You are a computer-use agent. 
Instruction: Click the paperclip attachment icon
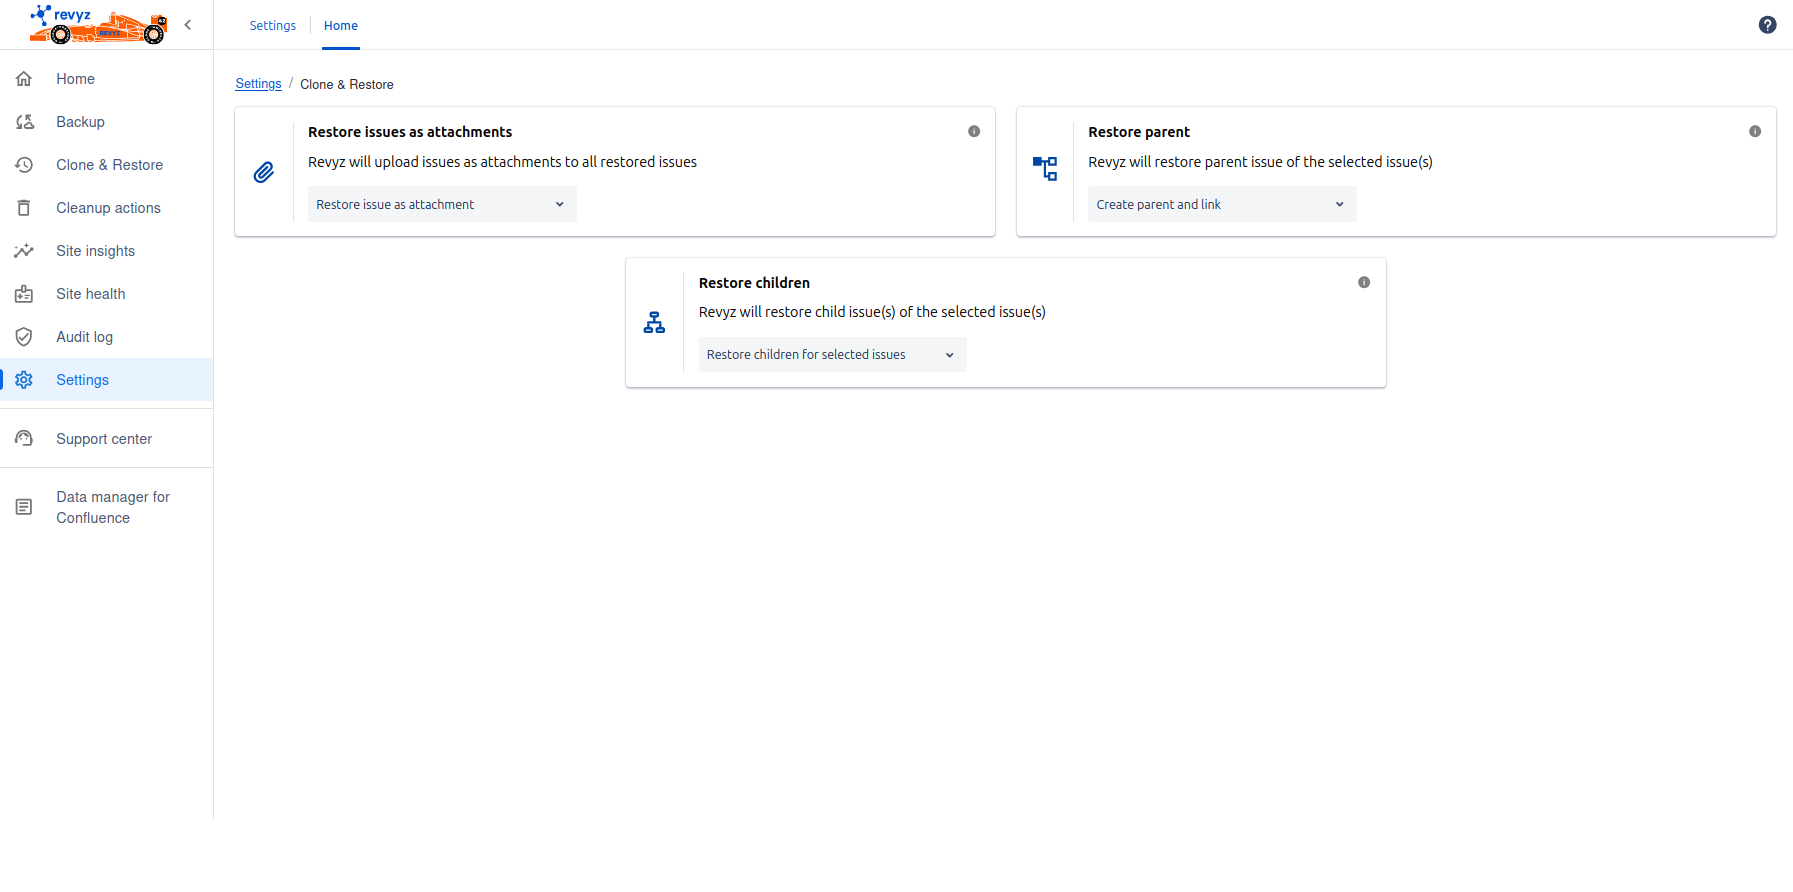[x=264, y=172]
